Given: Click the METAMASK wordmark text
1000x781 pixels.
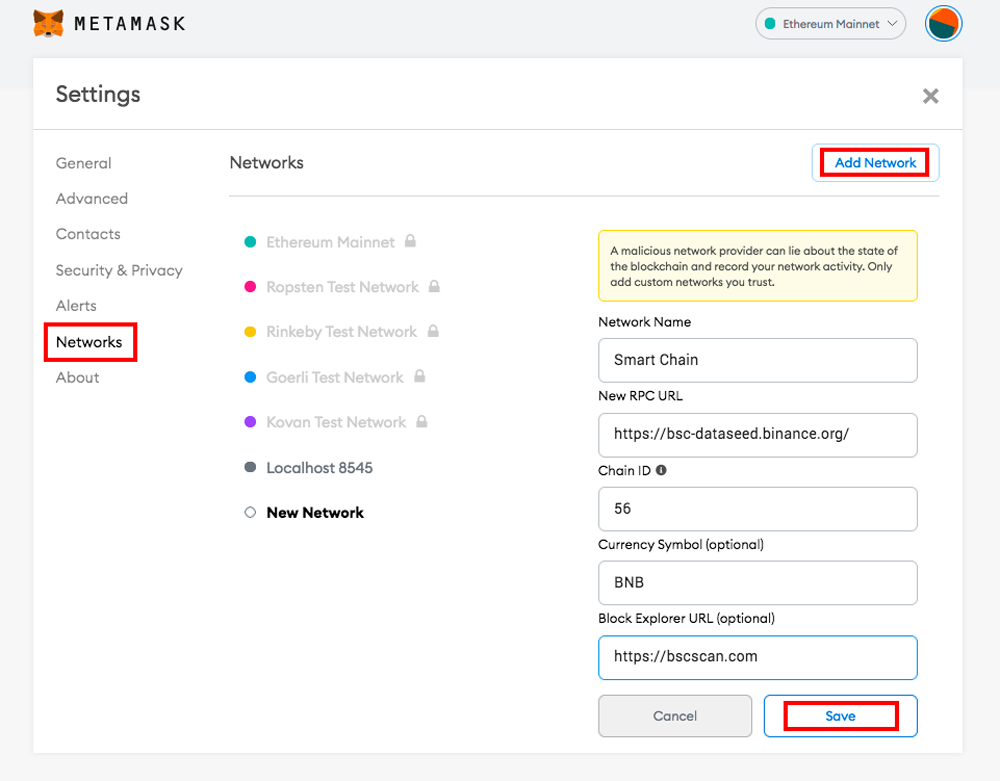Looking at the screenshot, I should coord(129,24).
